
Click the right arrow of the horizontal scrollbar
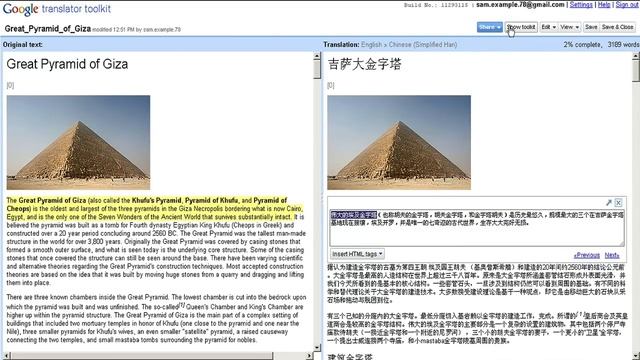[x=309, y=356]
